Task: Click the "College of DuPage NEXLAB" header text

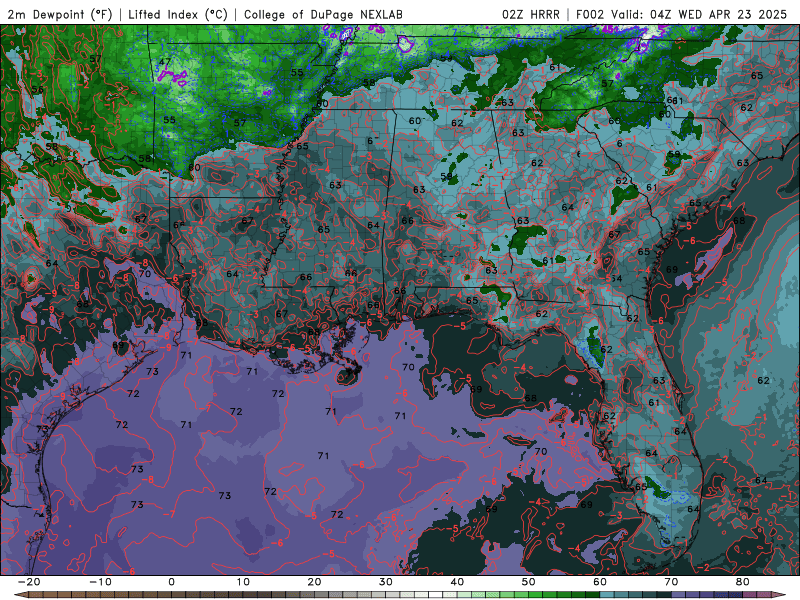Action: (323, 14)
